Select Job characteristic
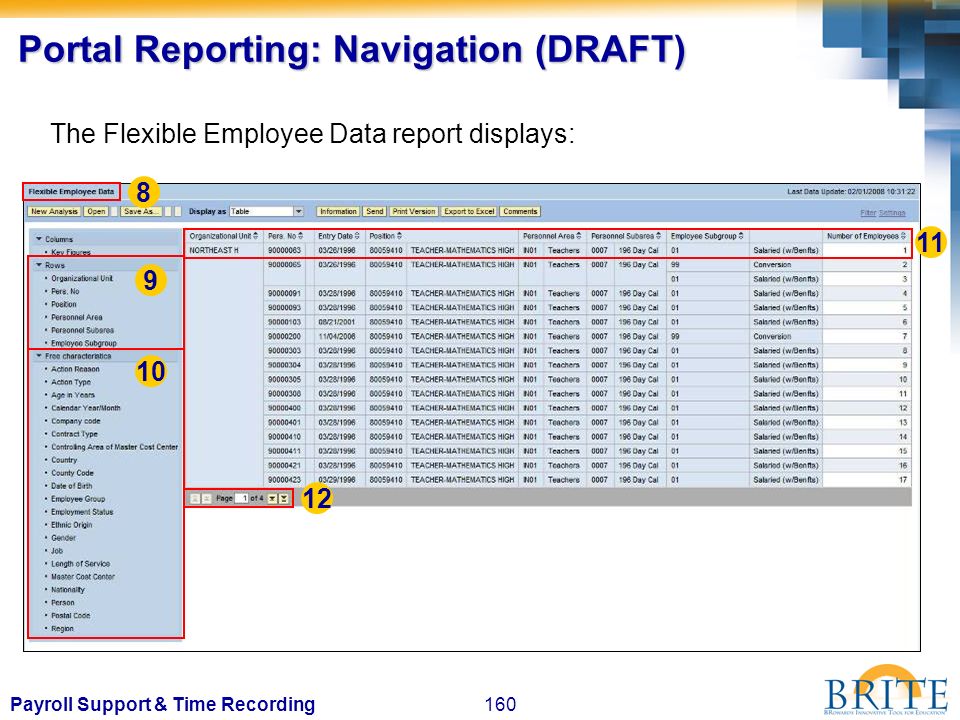Screen dimensions: 960x720 pos(57,551)
